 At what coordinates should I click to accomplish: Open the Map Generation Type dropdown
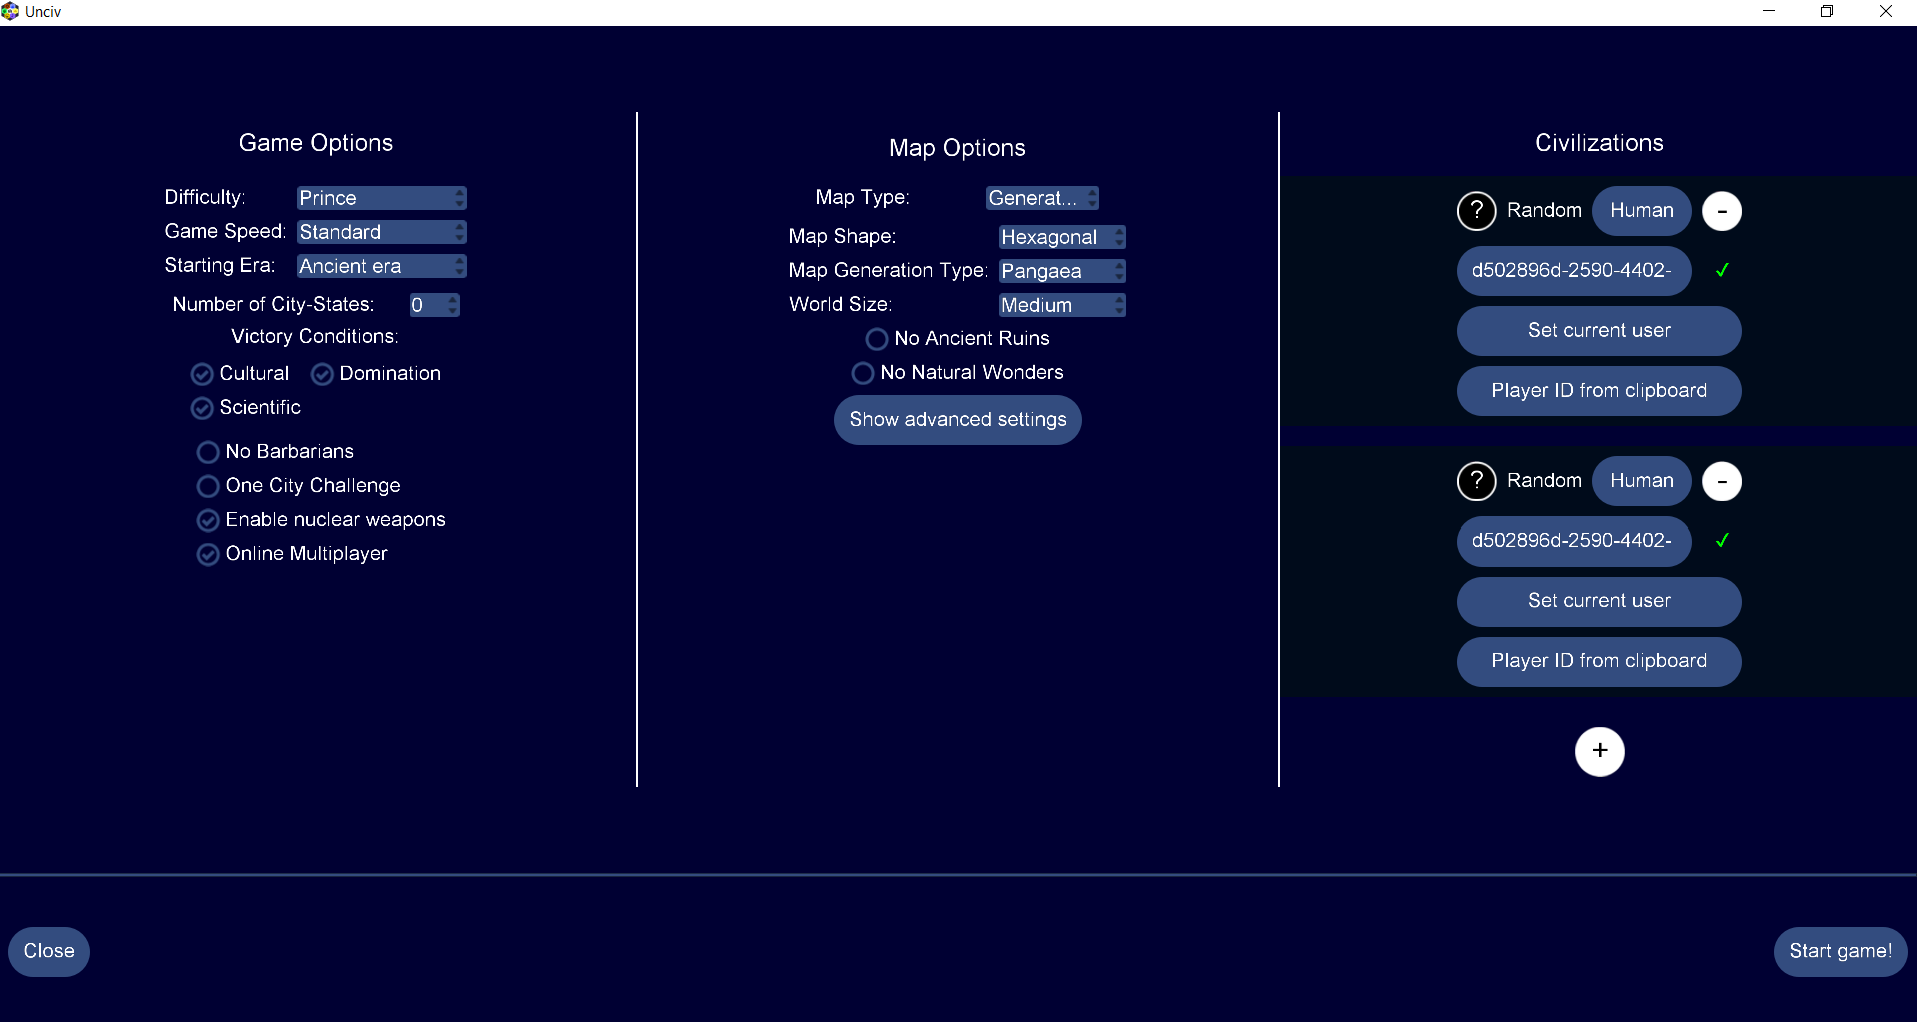click(x=1061, y=270)
